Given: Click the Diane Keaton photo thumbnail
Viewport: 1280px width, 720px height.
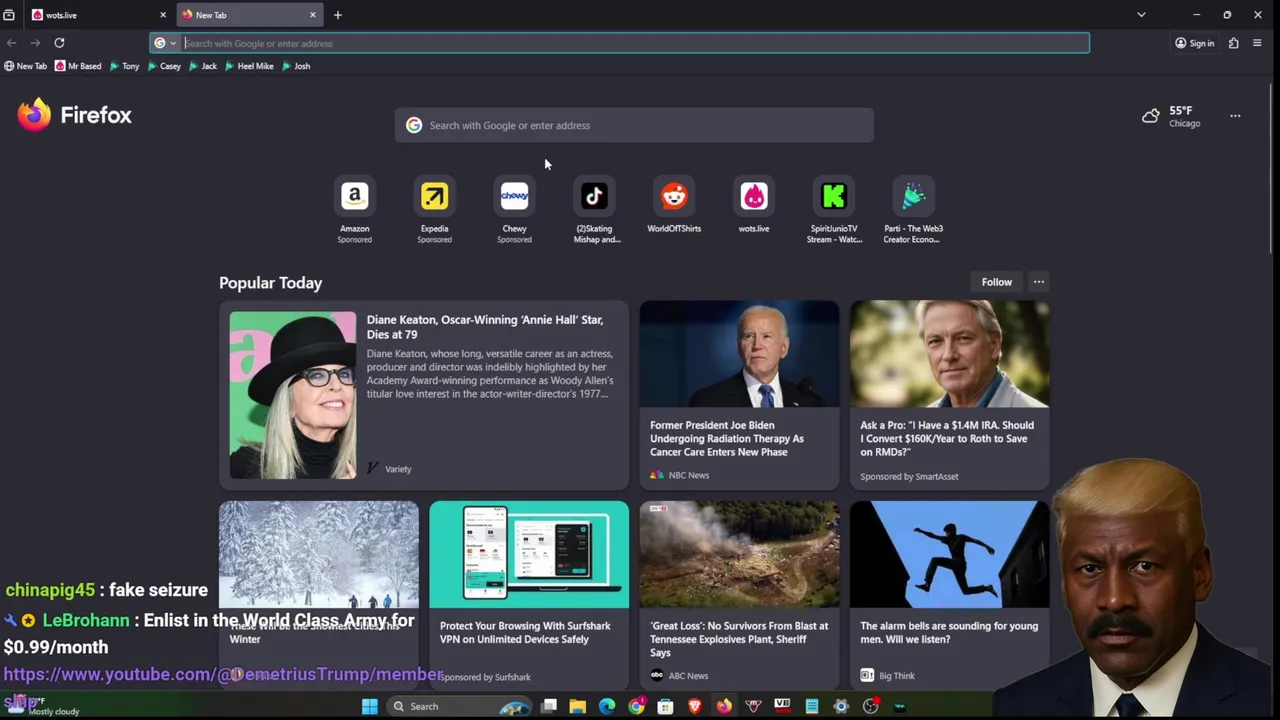Looking at the screenshot, I should click(x=292, y=395).
